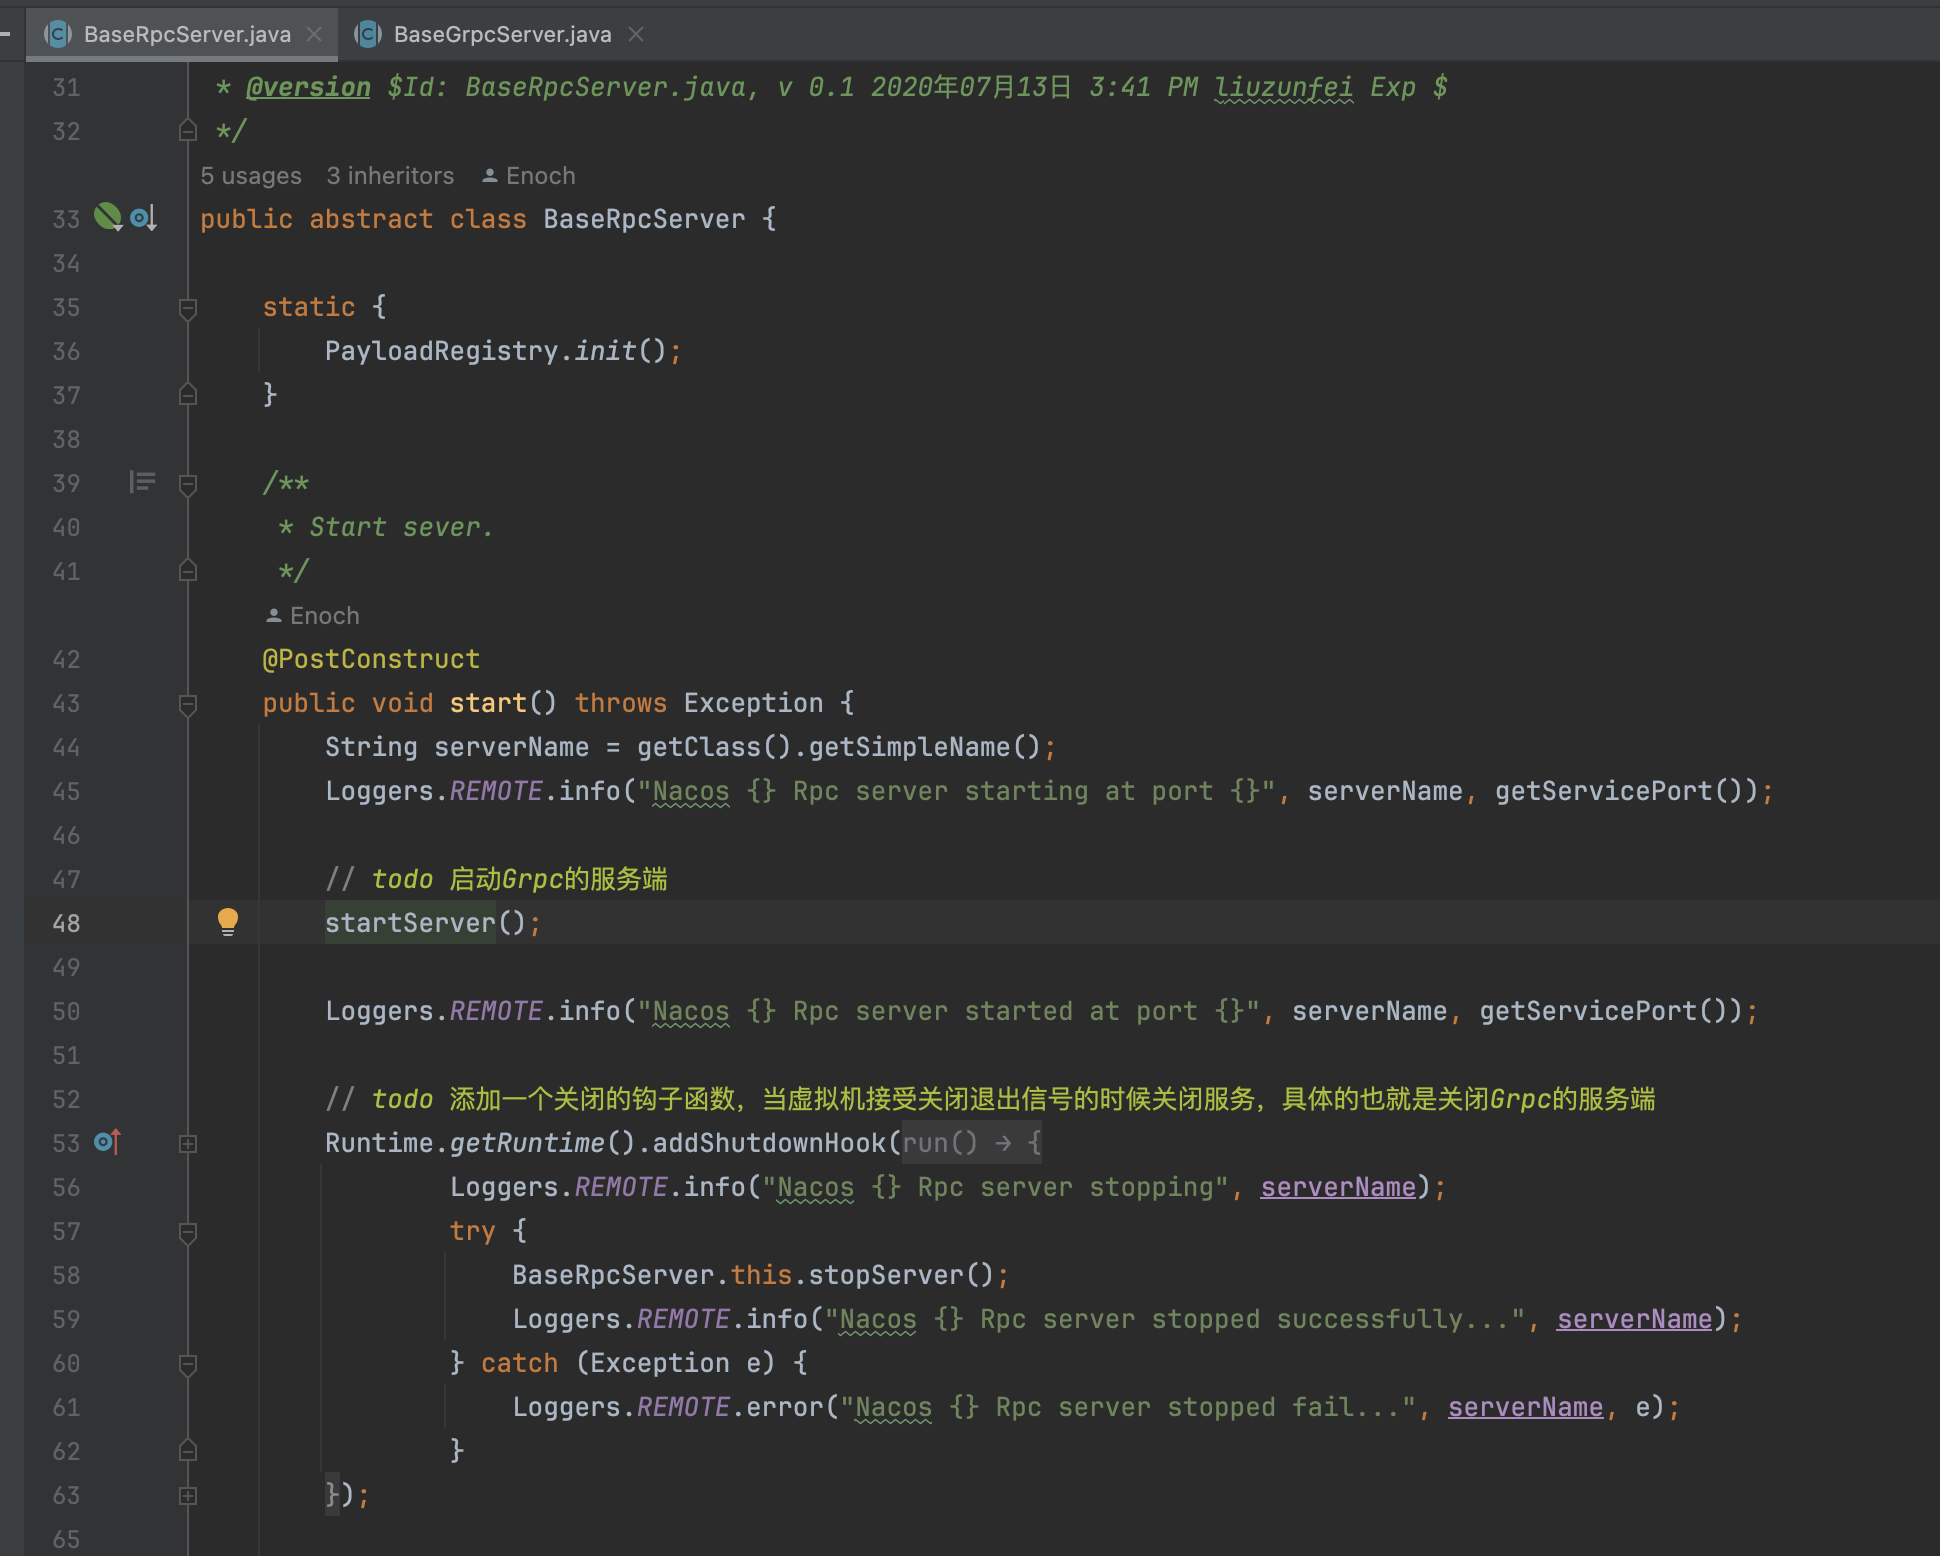Click the @PostConstruct annotation

371,659
